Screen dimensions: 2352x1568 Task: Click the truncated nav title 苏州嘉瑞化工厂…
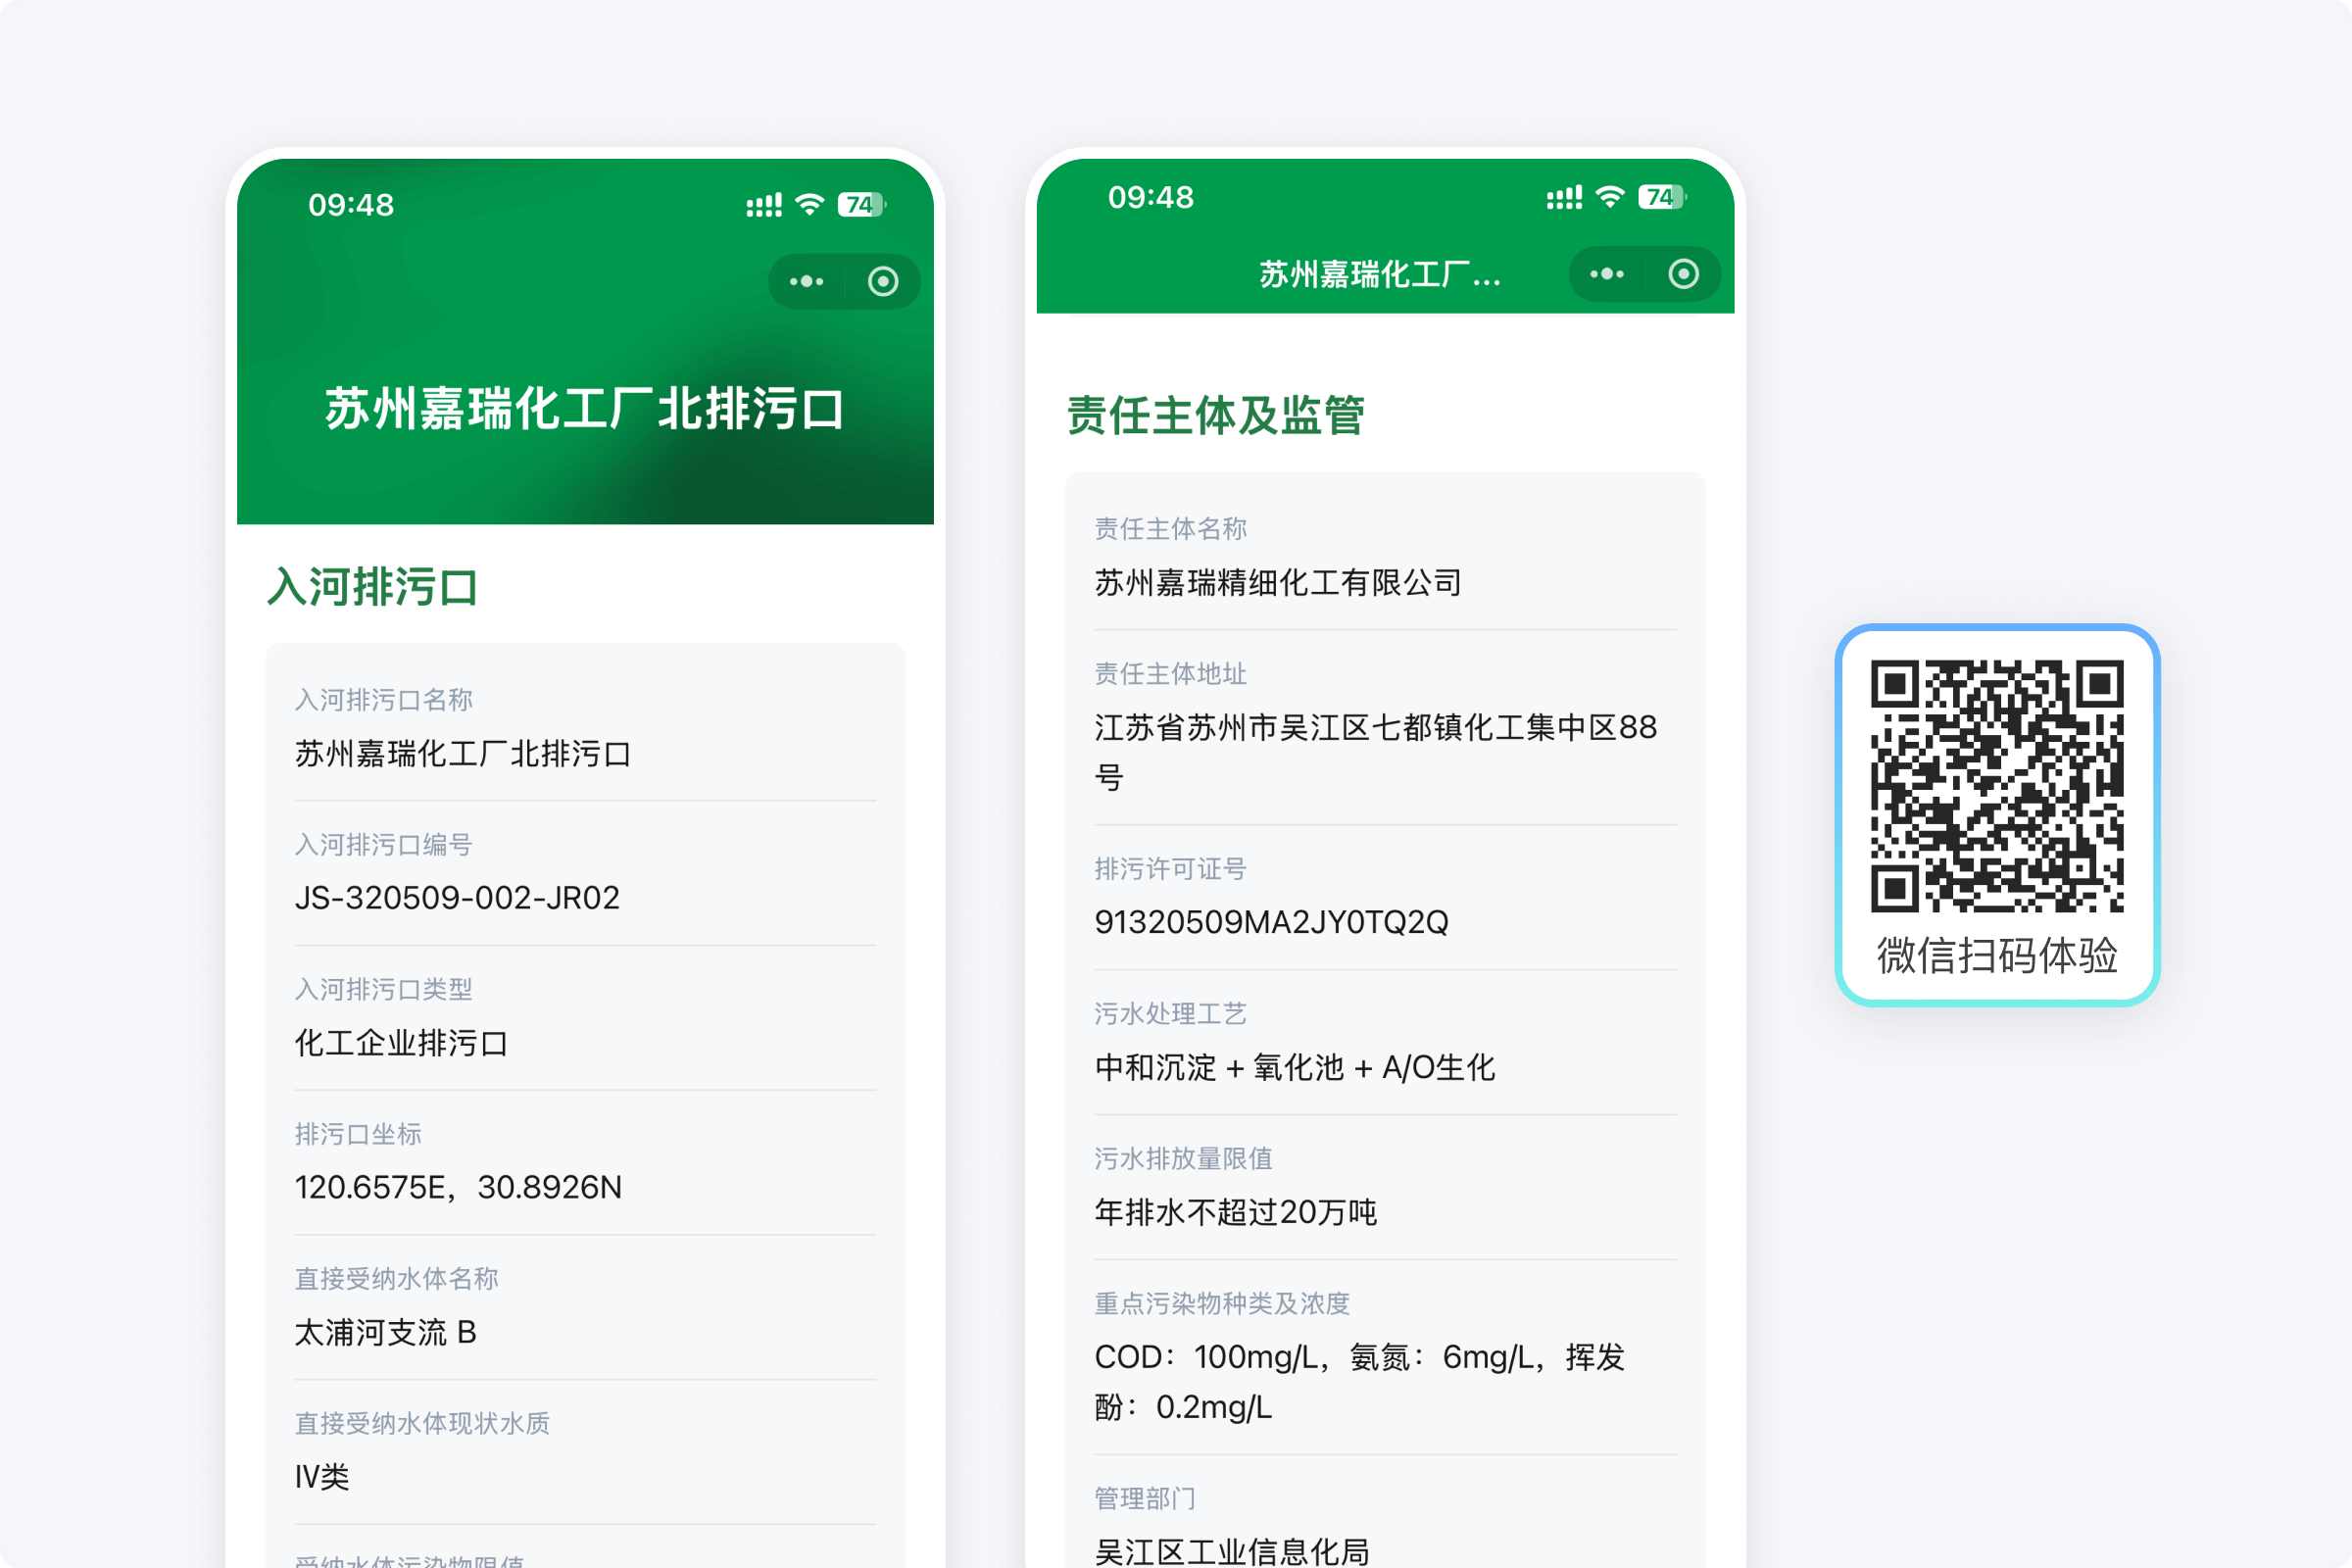click(x=1380, y=274)
